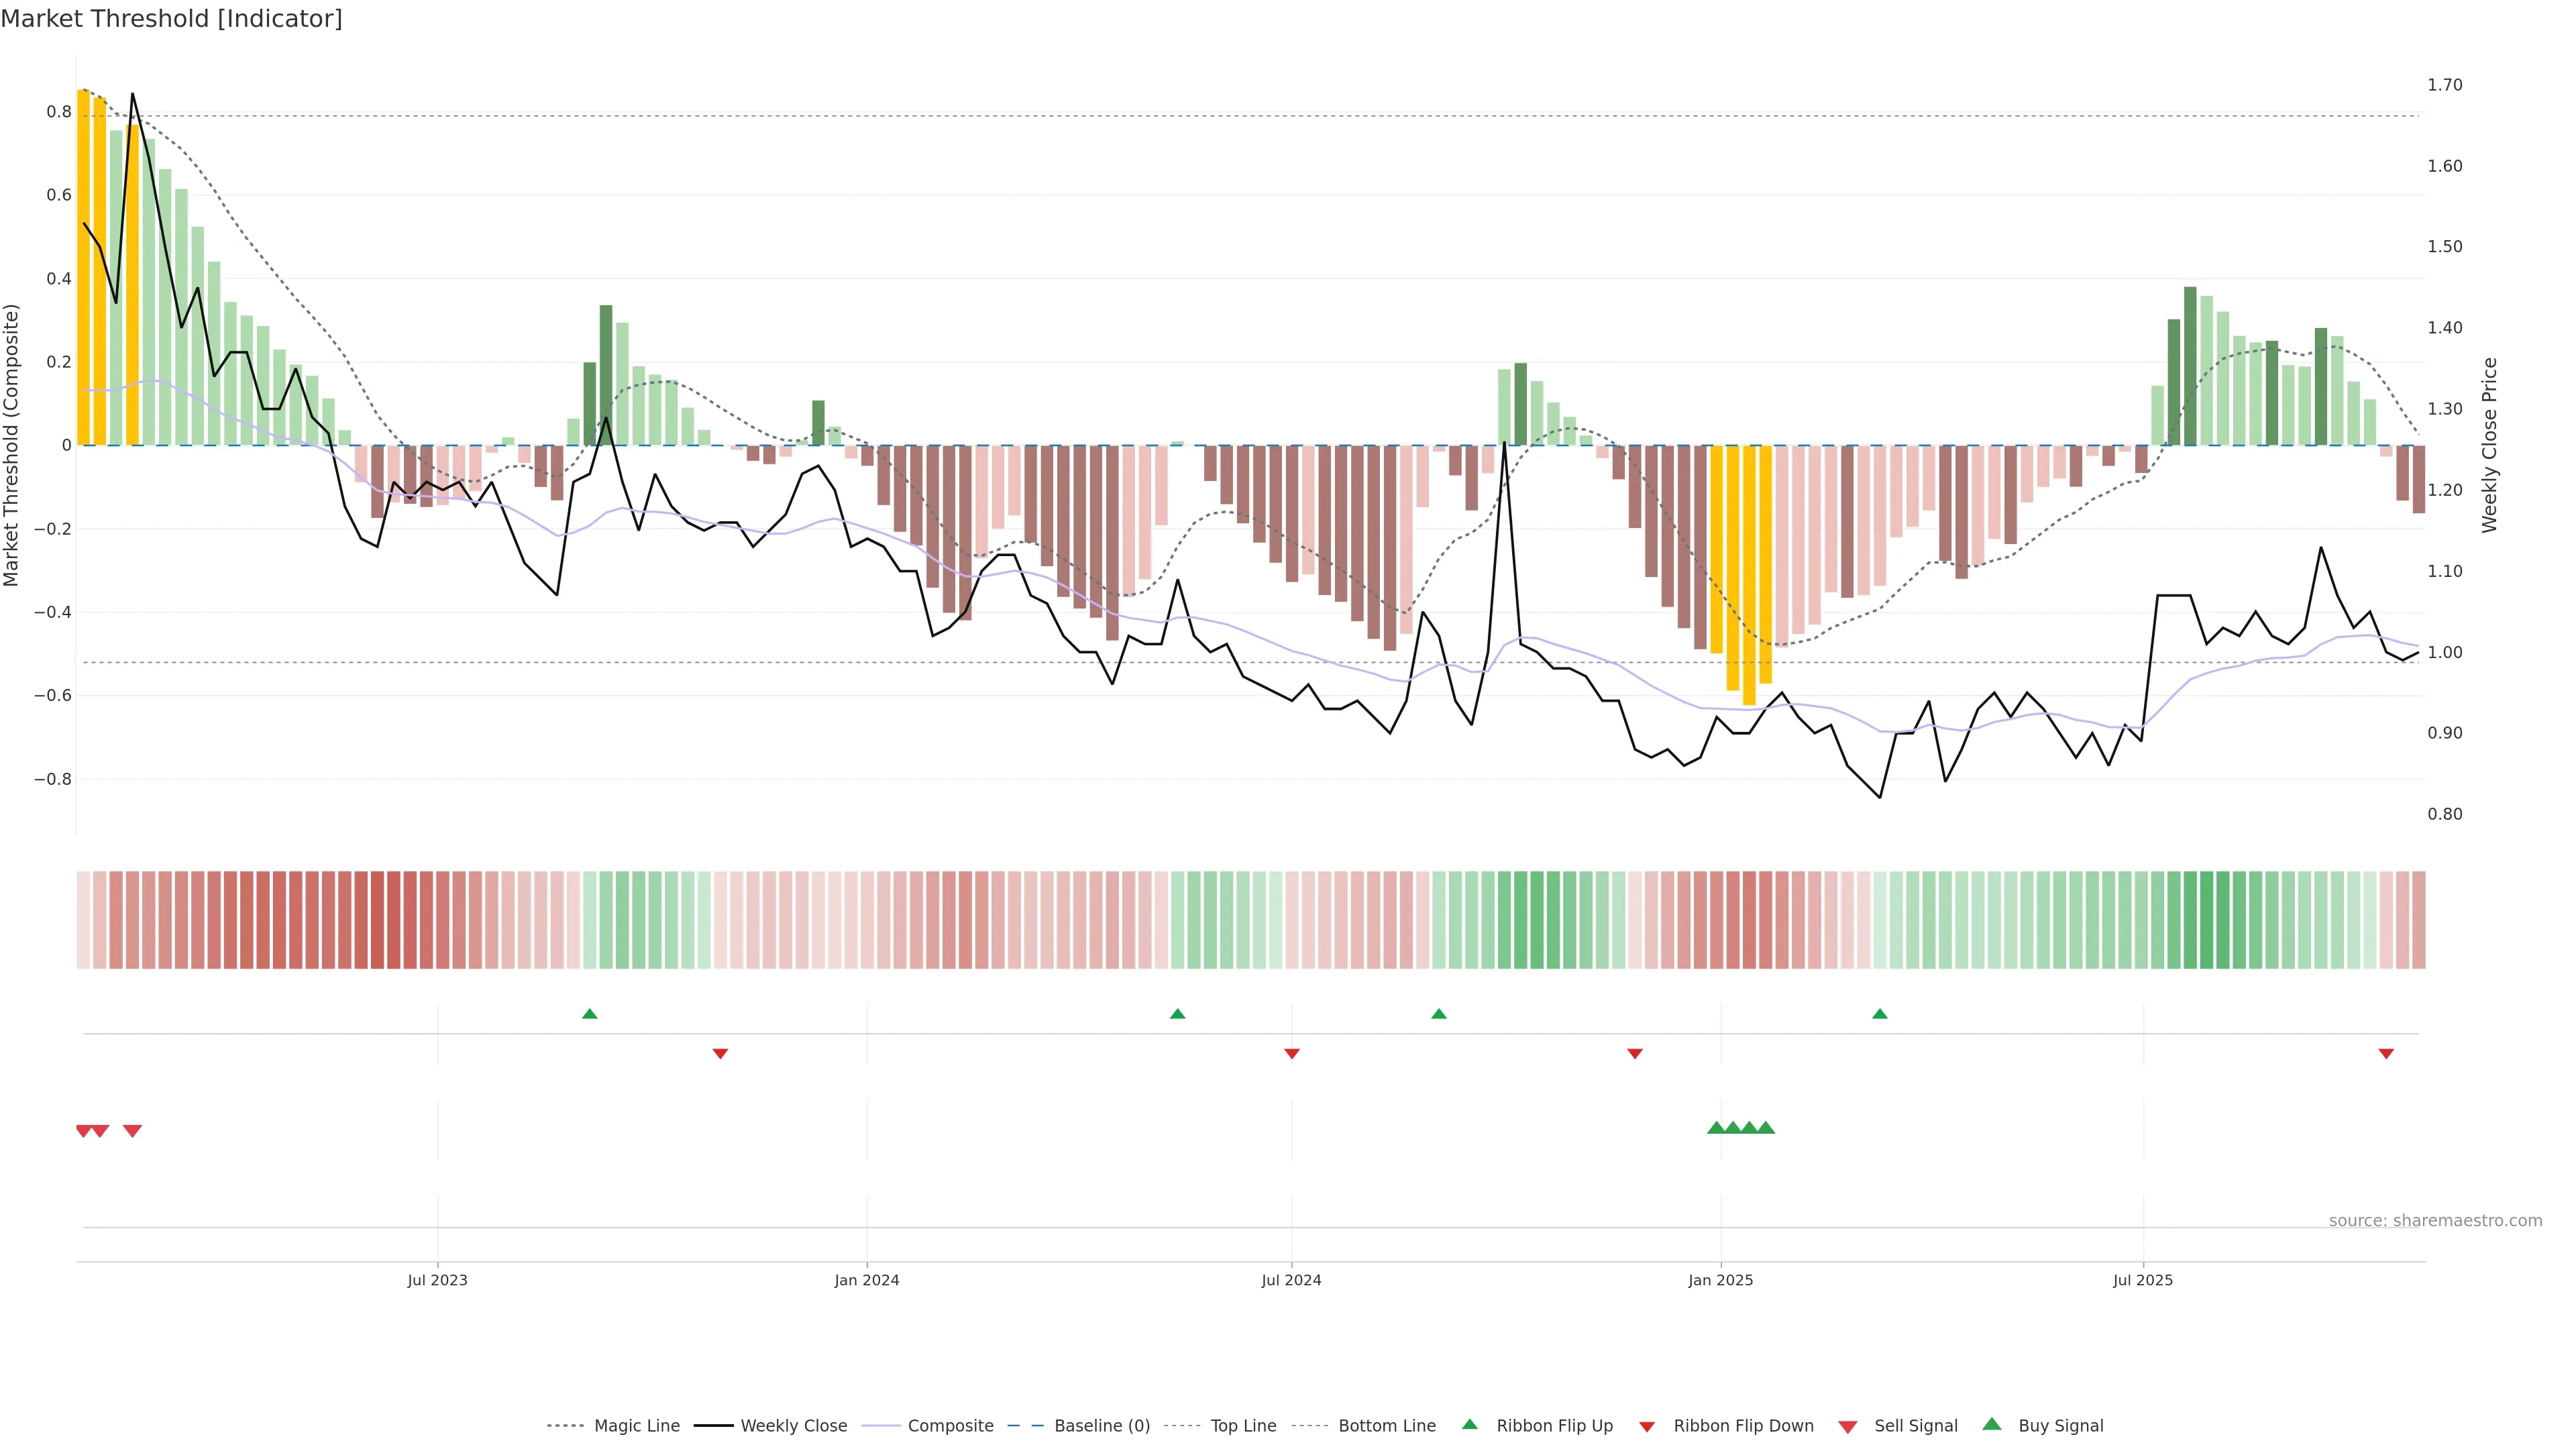Click the source sharemaestro.com text
The image size is (2576, 1449).
(2435, 1221)
